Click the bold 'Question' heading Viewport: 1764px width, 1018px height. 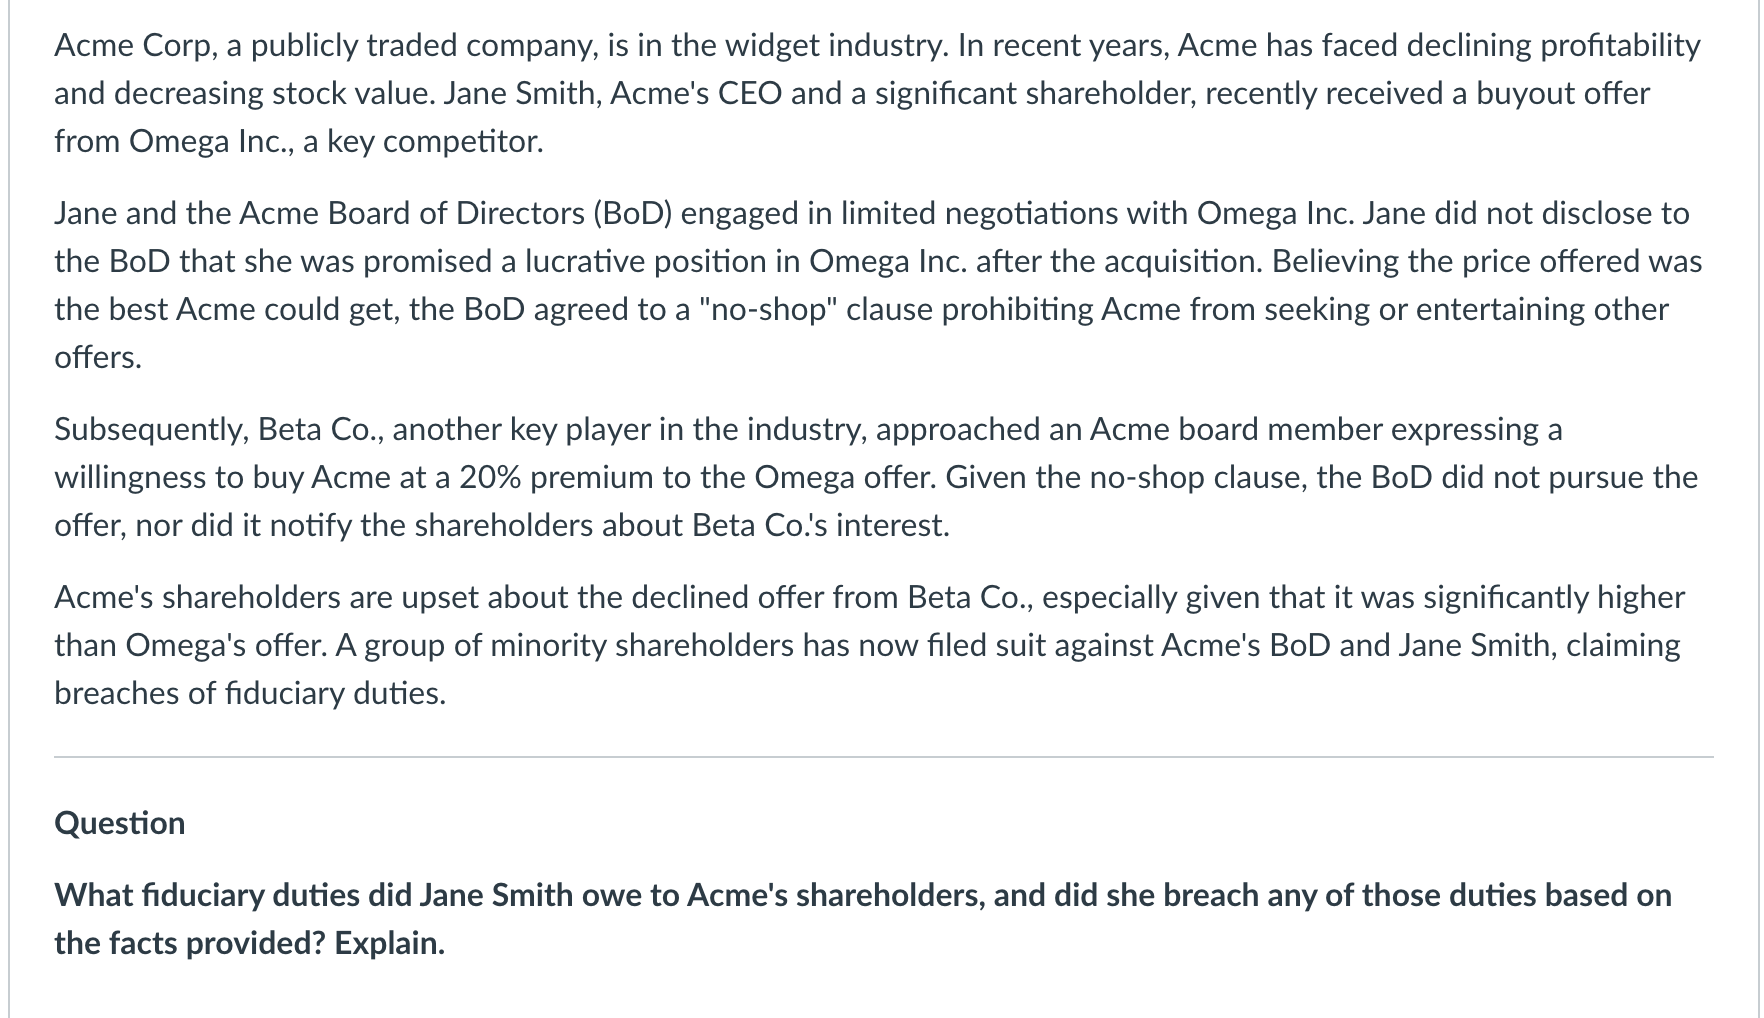(120, 823)
